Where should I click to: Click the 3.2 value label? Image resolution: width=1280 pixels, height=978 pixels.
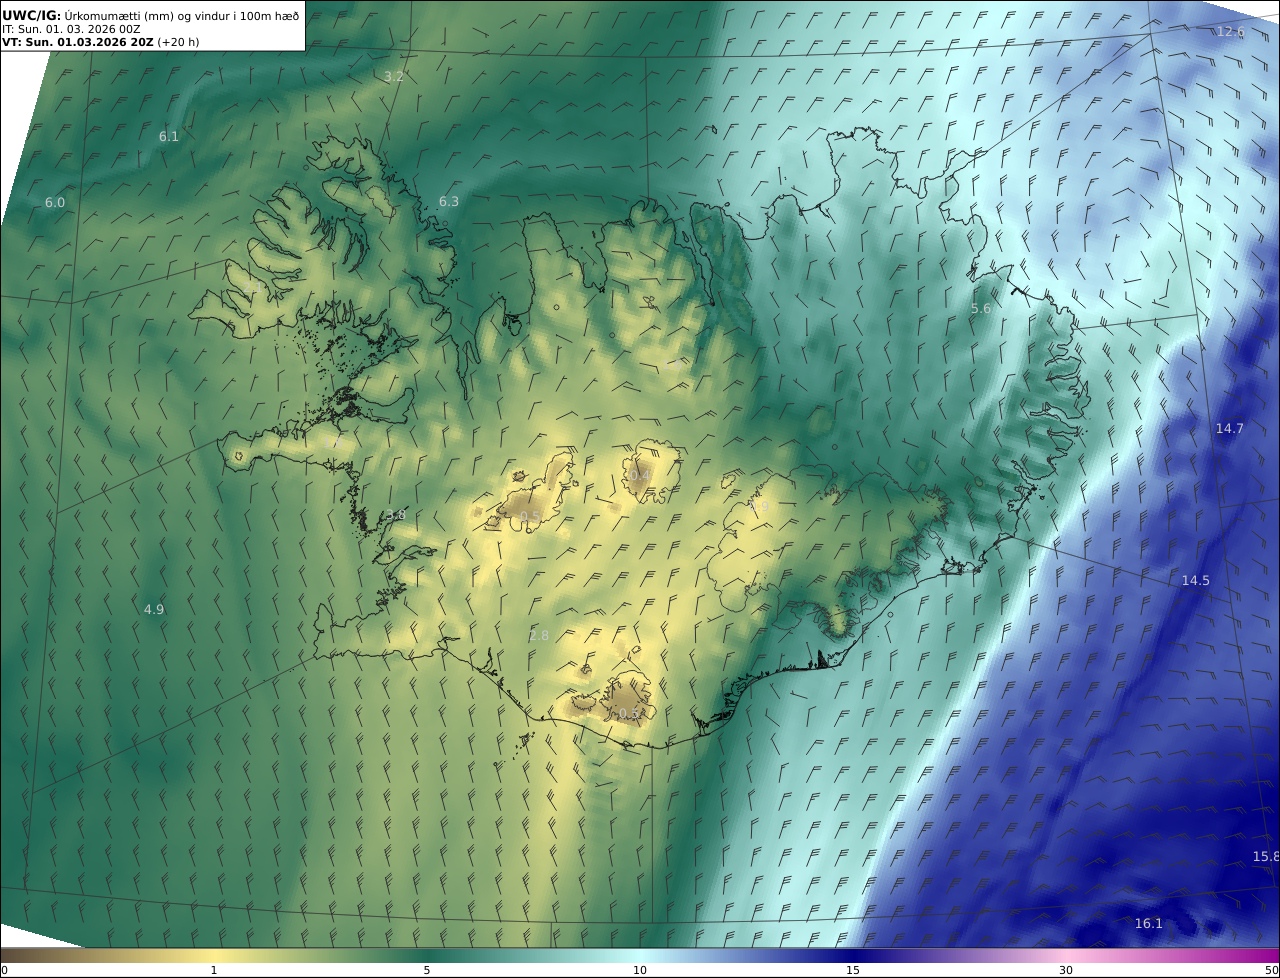pos(394,76)
